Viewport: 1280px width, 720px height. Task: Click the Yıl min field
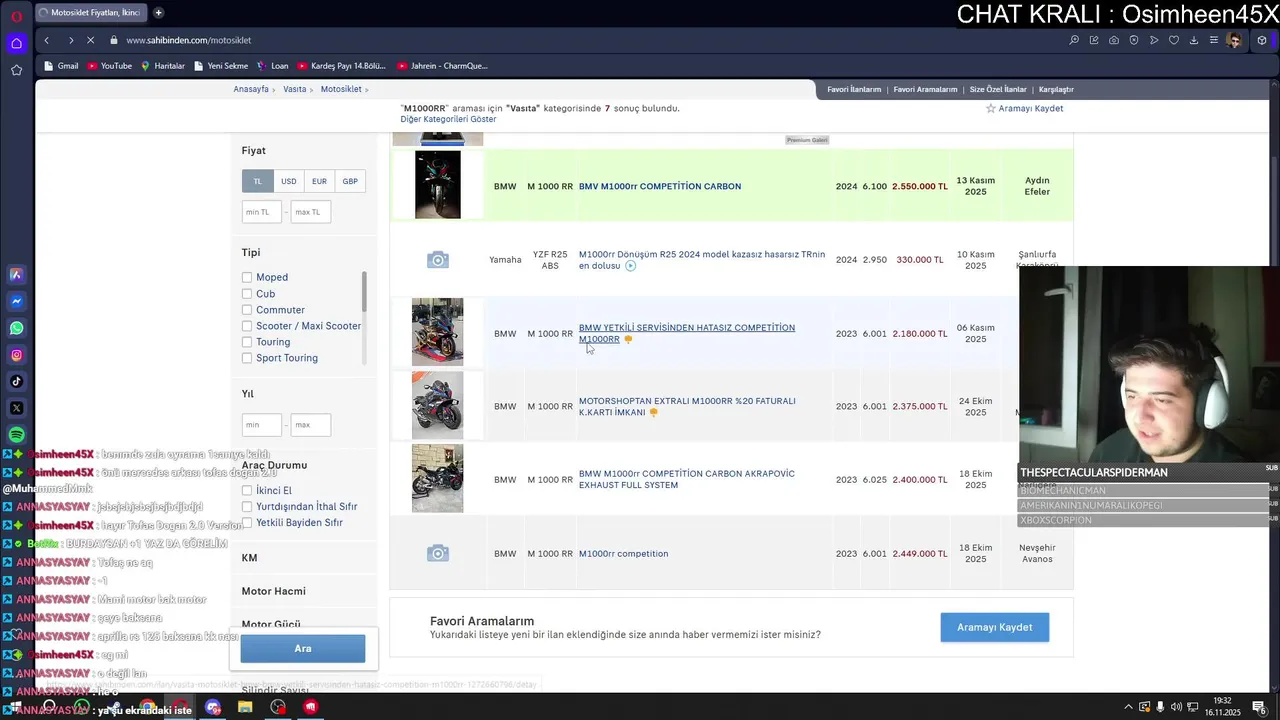pos(260,425)
